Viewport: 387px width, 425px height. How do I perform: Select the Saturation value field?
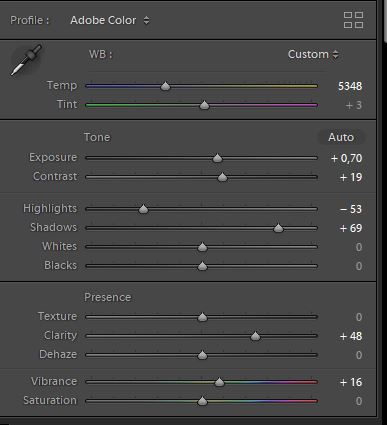tap(359, 401)
